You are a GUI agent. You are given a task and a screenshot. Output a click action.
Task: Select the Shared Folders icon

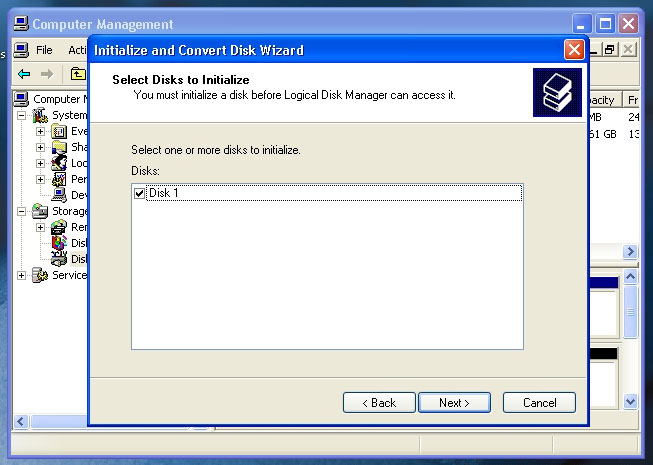pyautogui.click(x=59, y=147)
